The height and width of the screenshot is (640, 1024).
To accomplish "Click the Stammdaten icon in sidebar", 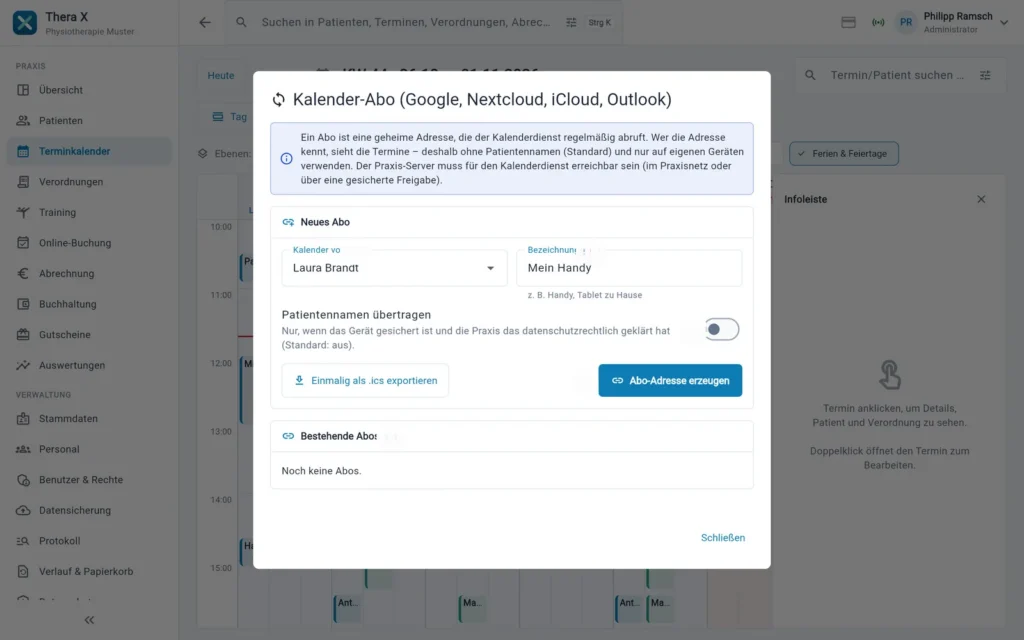I will 23,419.
